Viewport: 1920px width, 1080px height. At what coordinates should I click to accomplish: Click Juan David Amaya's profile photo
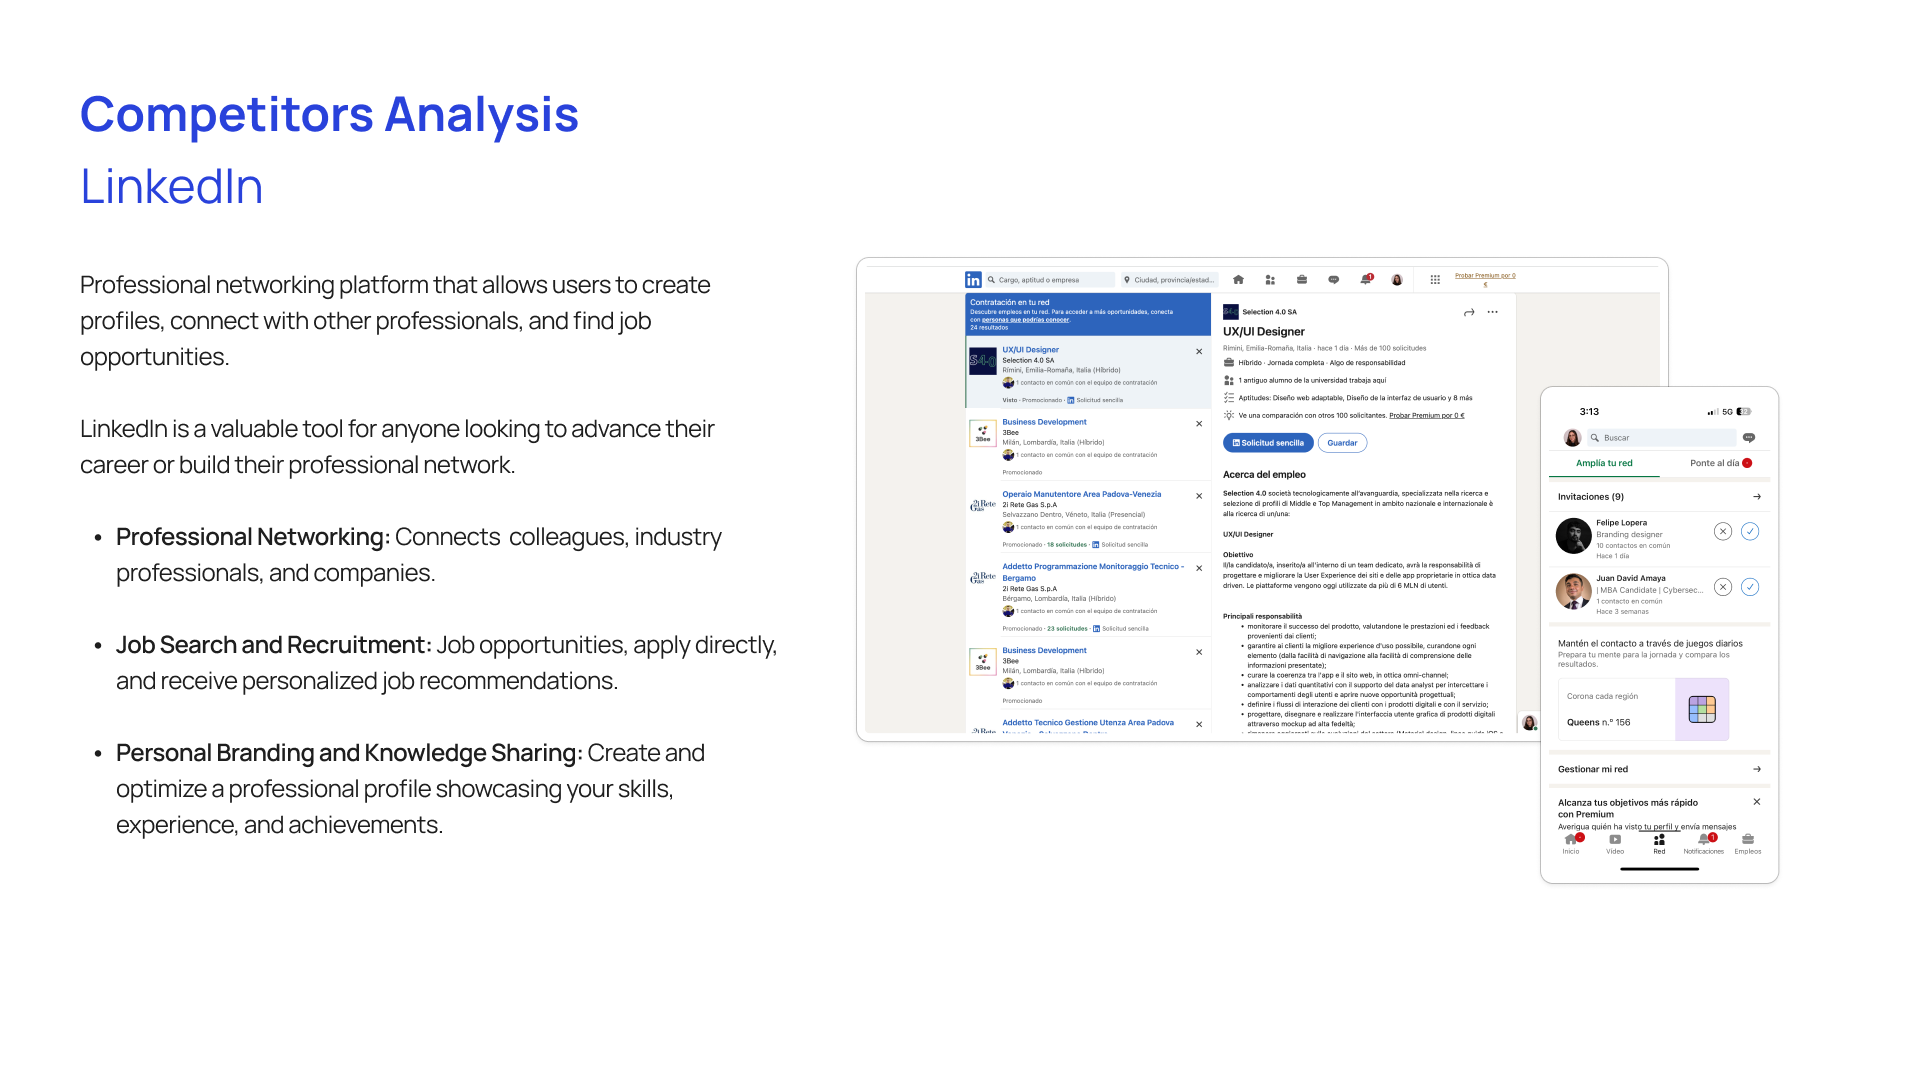(x=1573, y=591)
